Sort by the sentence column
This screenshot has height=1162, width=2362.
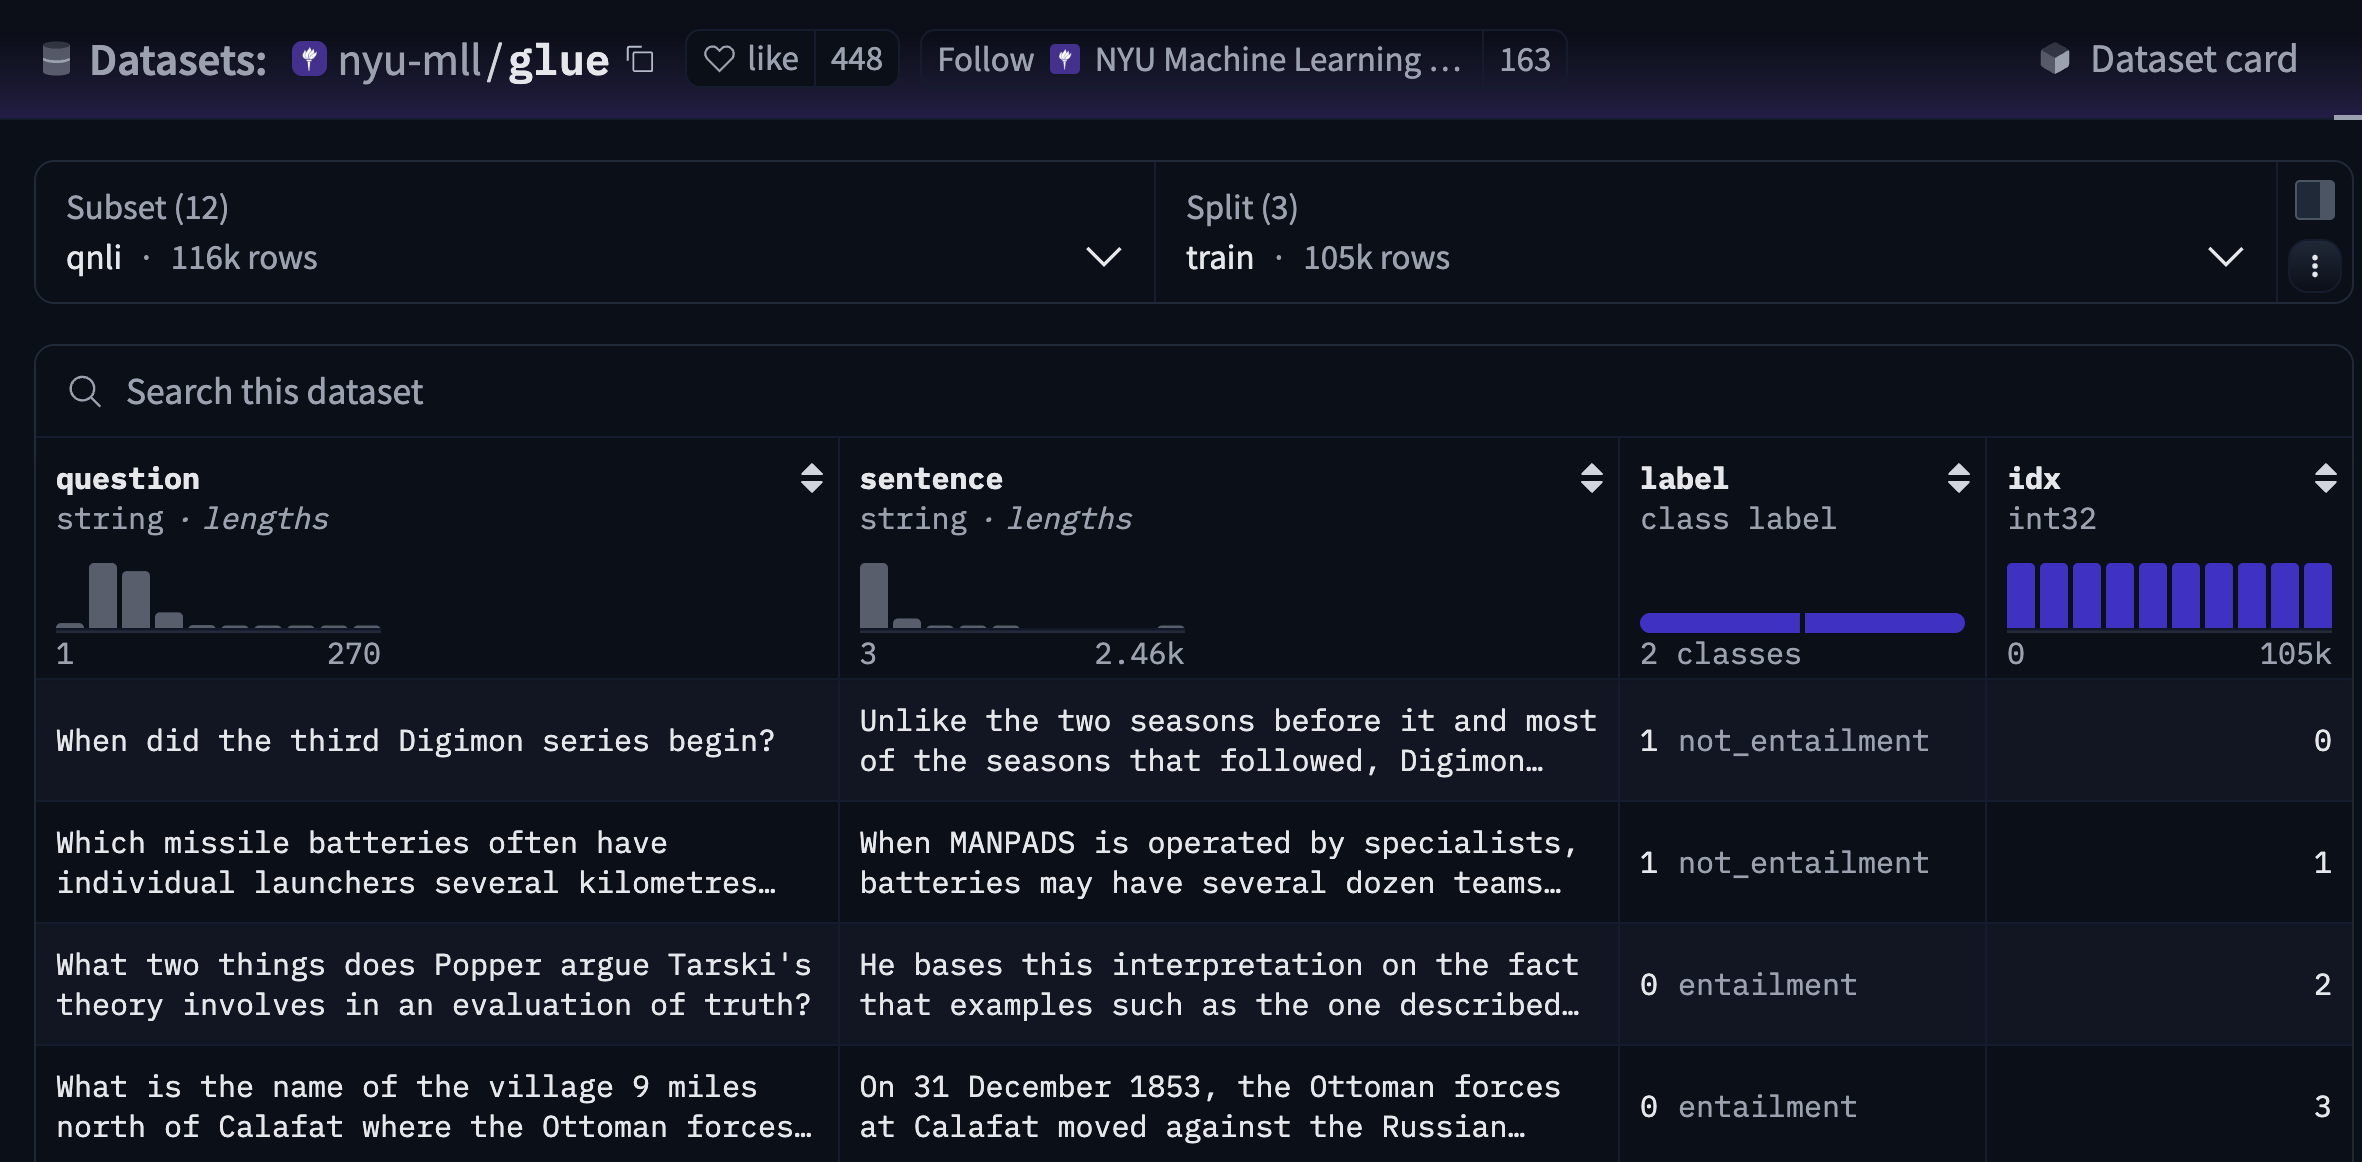tap(1591, 479)
